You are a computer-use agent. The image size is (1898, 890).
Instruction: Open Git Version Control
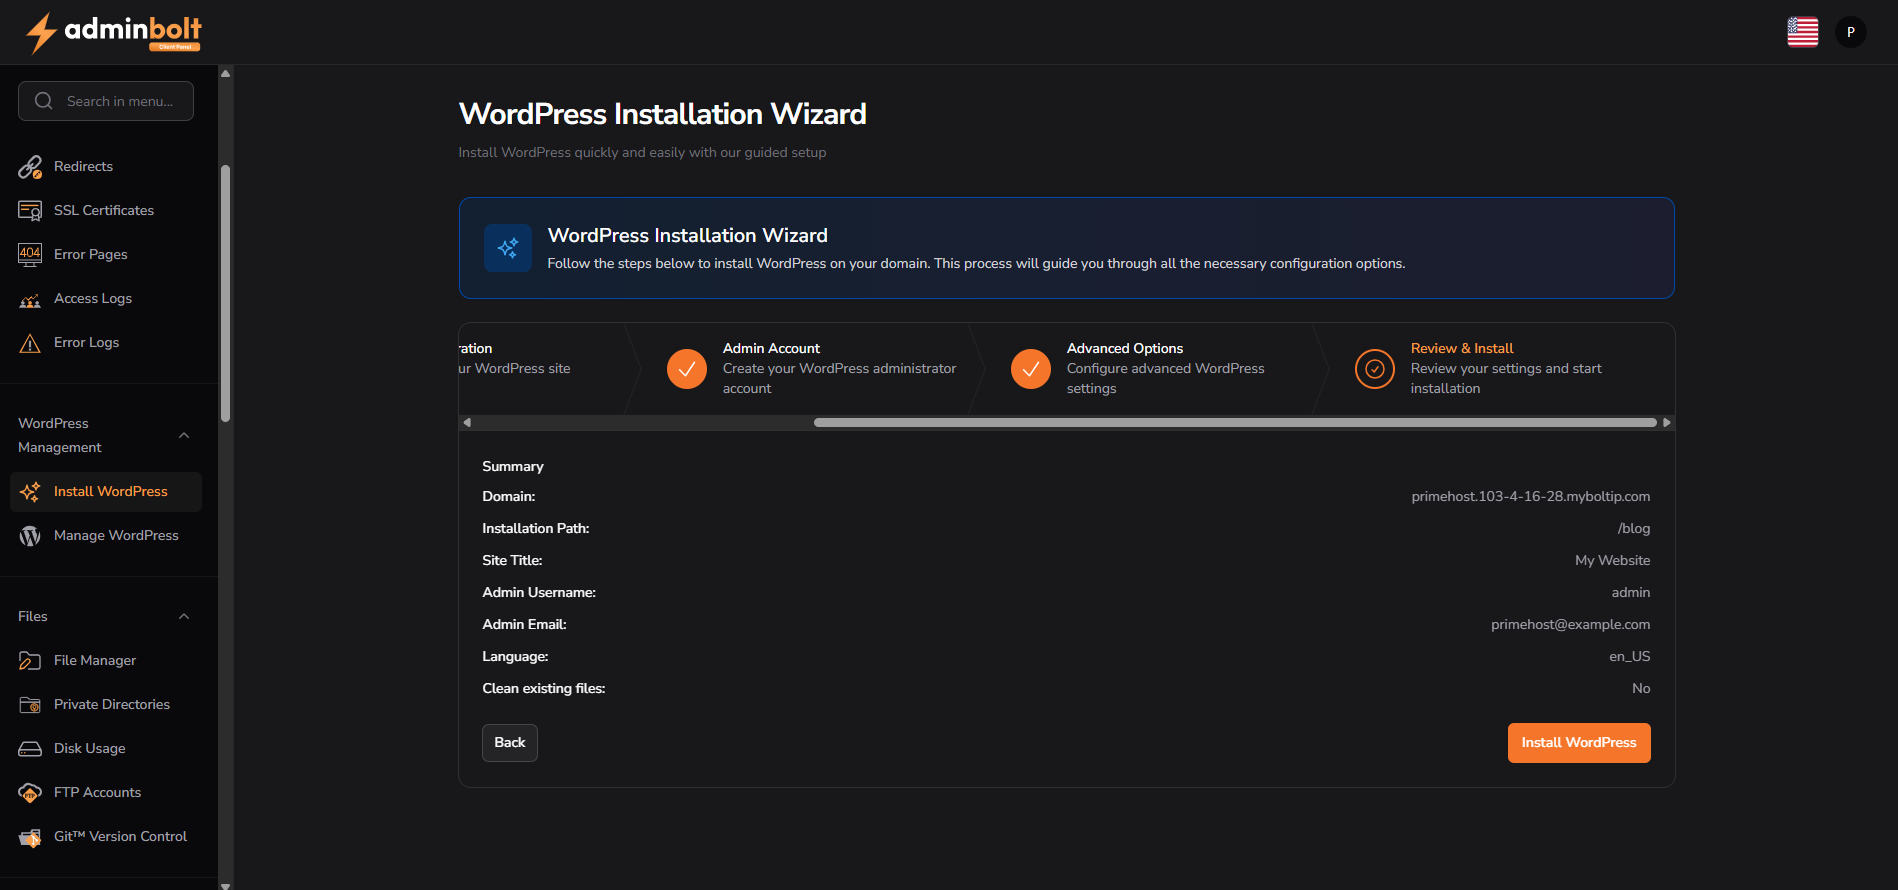pyautogui.click(x=106, y=837)
